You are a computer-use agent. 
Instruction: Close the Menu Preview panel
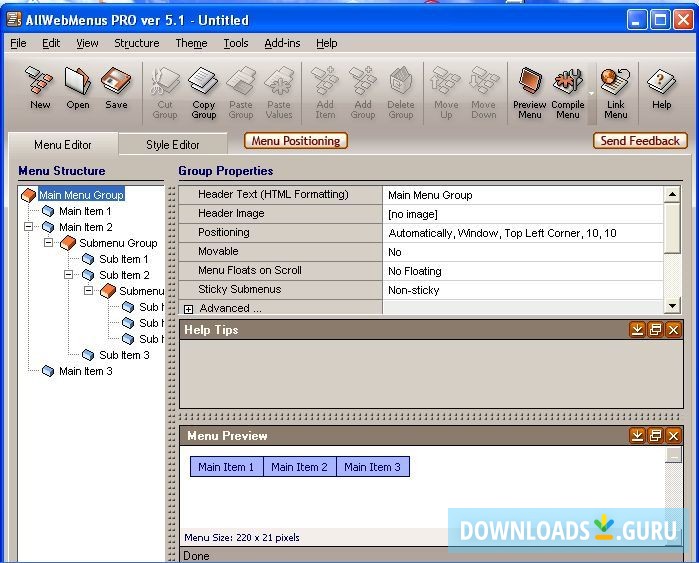coord(673,436)
